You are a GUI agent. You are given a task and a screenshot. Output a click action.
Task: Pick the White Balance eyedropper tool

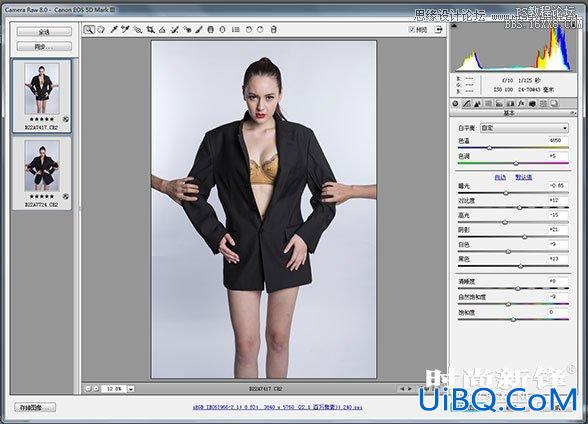coord(114,30)
